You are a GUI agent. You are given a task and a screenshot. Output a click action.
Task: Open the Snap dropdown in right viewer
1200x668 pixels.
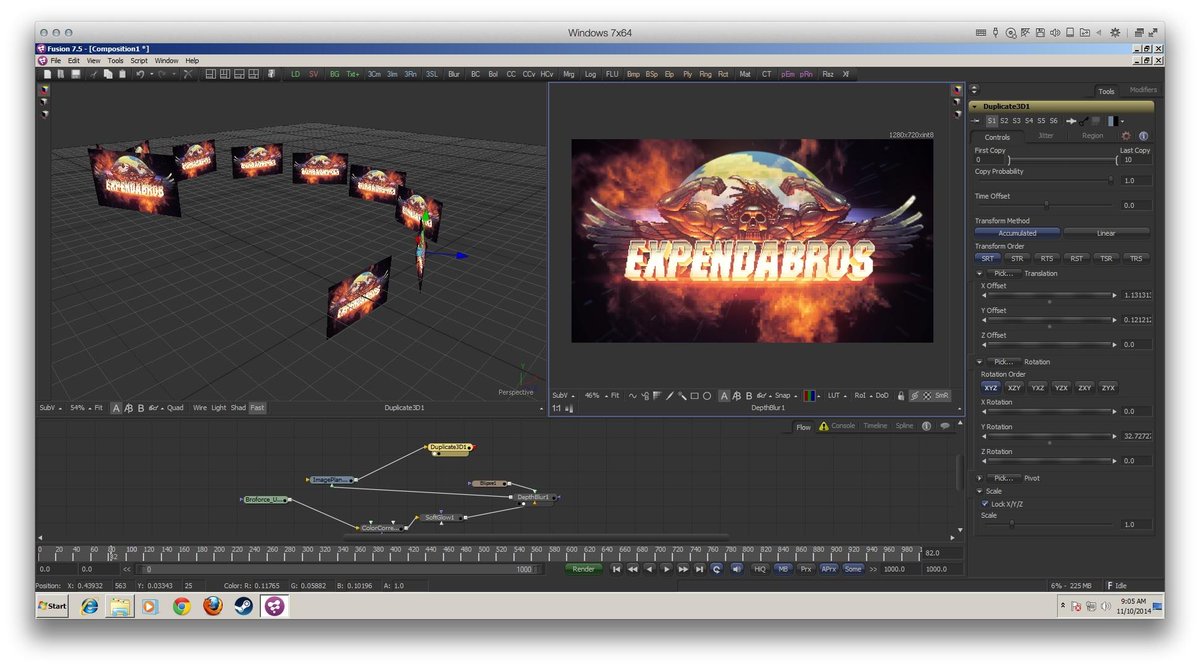click(x=785, y=396)
